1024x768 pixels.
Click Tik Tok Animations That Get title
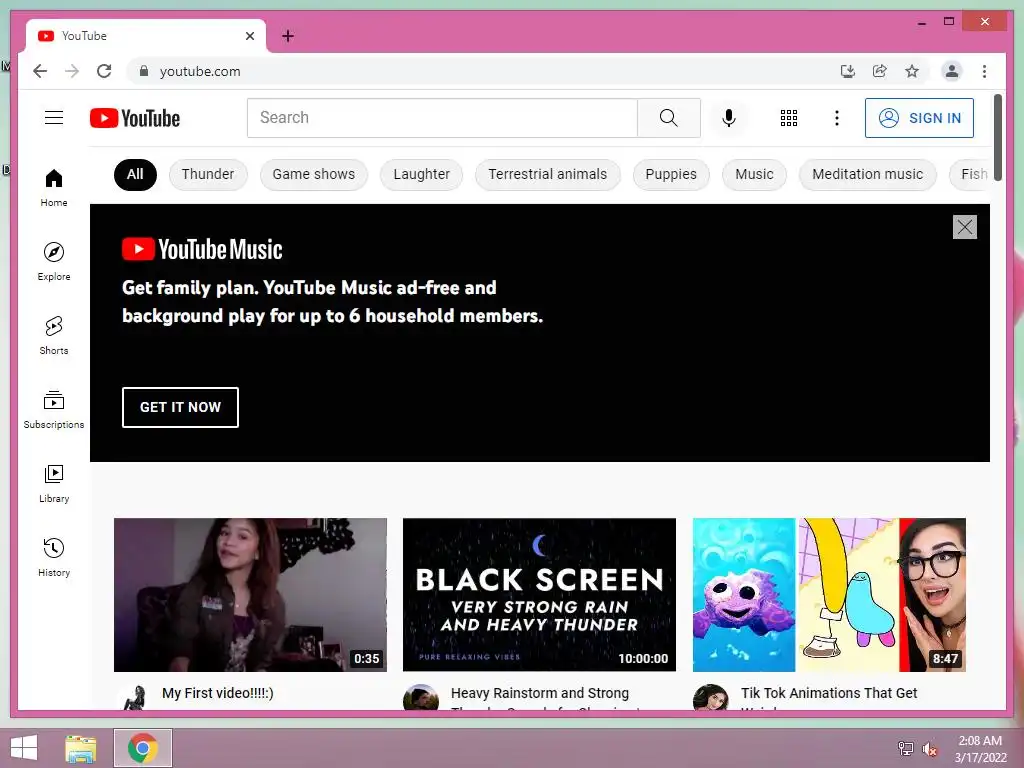(829, 693)
